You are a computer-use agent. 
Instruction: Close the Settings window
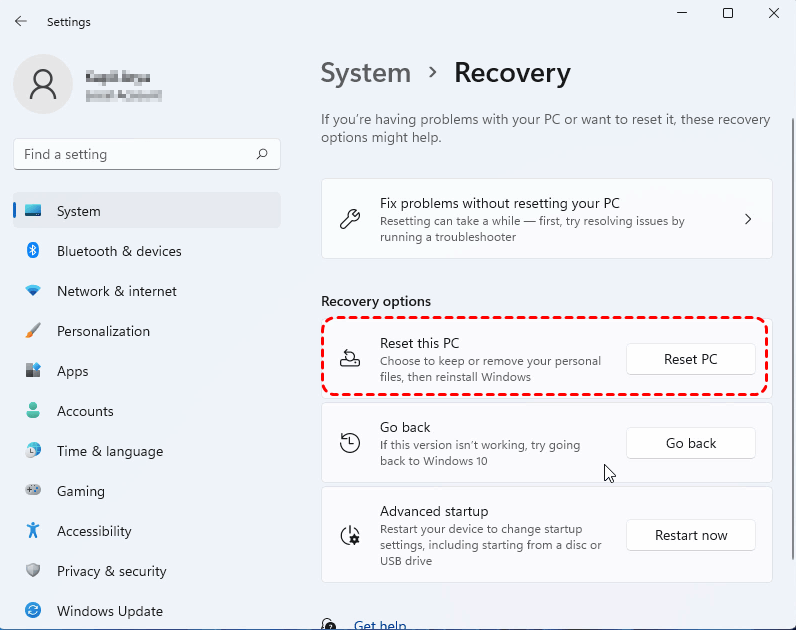click(x=774, y=13)
